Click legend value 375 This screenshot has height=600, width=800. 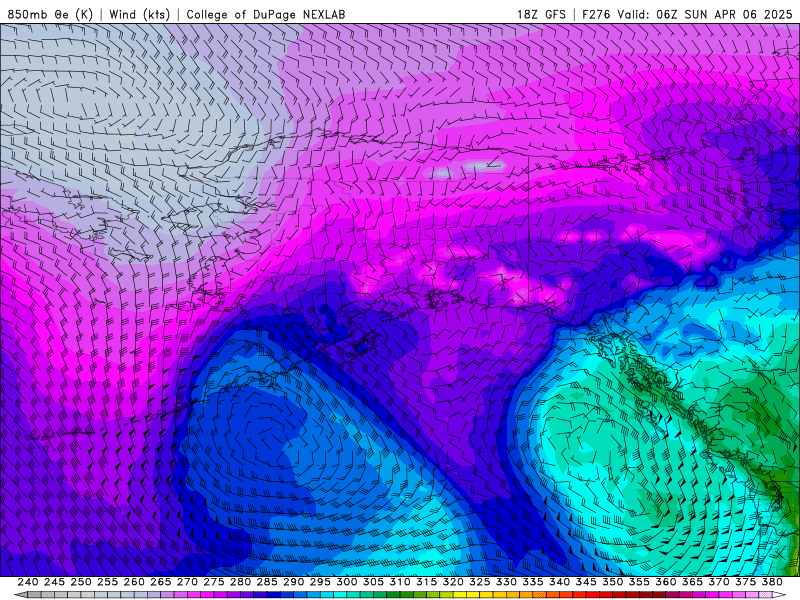pos(745,582)
